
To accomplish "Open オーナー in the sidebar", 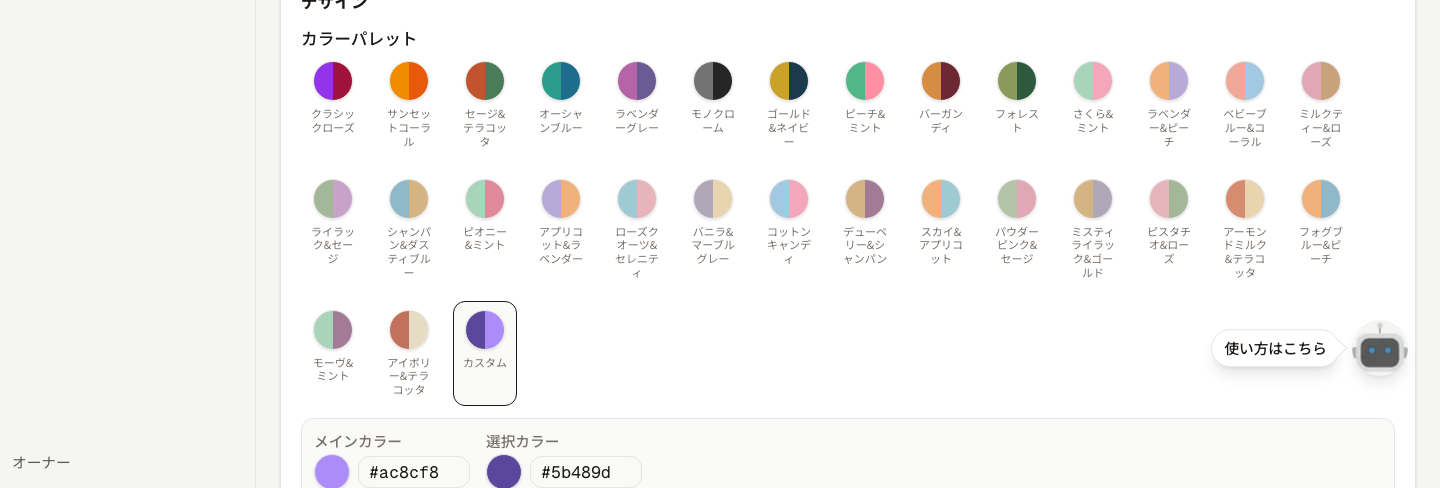I will (x=41, y=462).
